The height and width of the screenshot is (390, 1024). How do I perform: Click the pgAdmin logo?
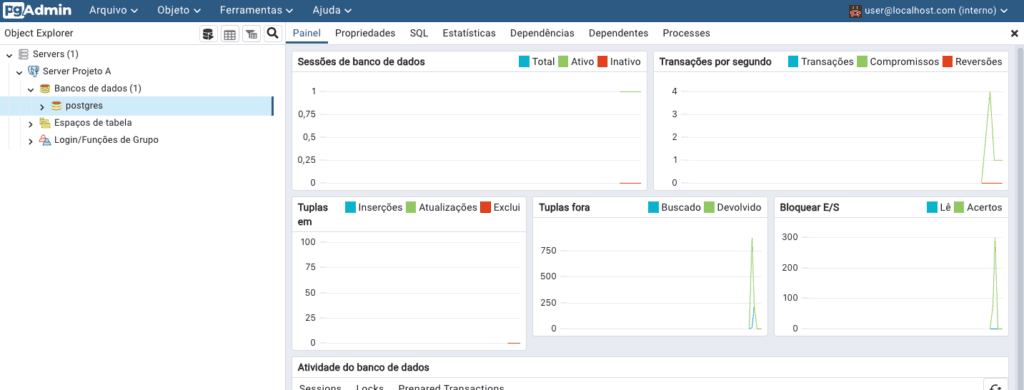tap(37, 10)
